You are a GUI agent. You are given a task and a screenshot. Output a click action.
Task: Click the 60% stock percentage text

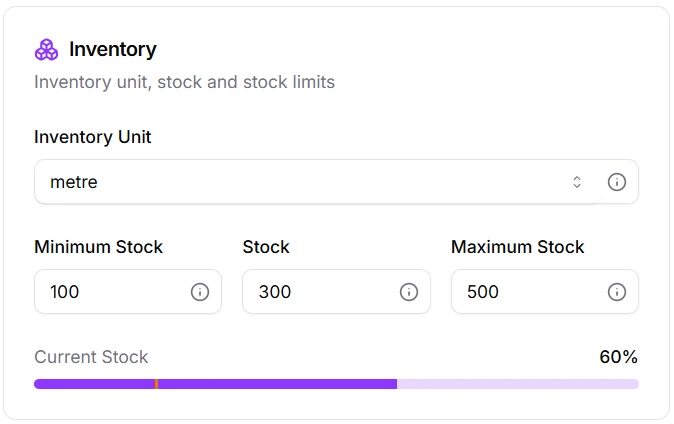click(x=618, y=357)
